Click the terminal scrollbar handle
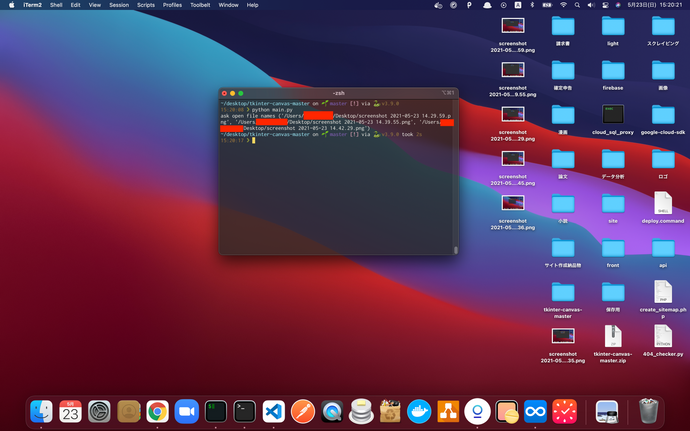 [x=455, y=250]
